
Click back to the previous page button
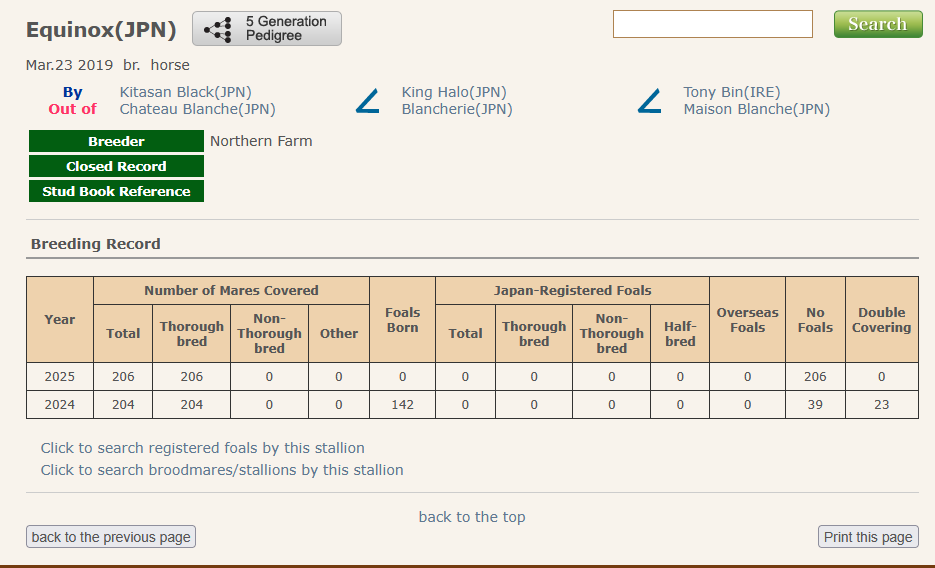(111, 536)
